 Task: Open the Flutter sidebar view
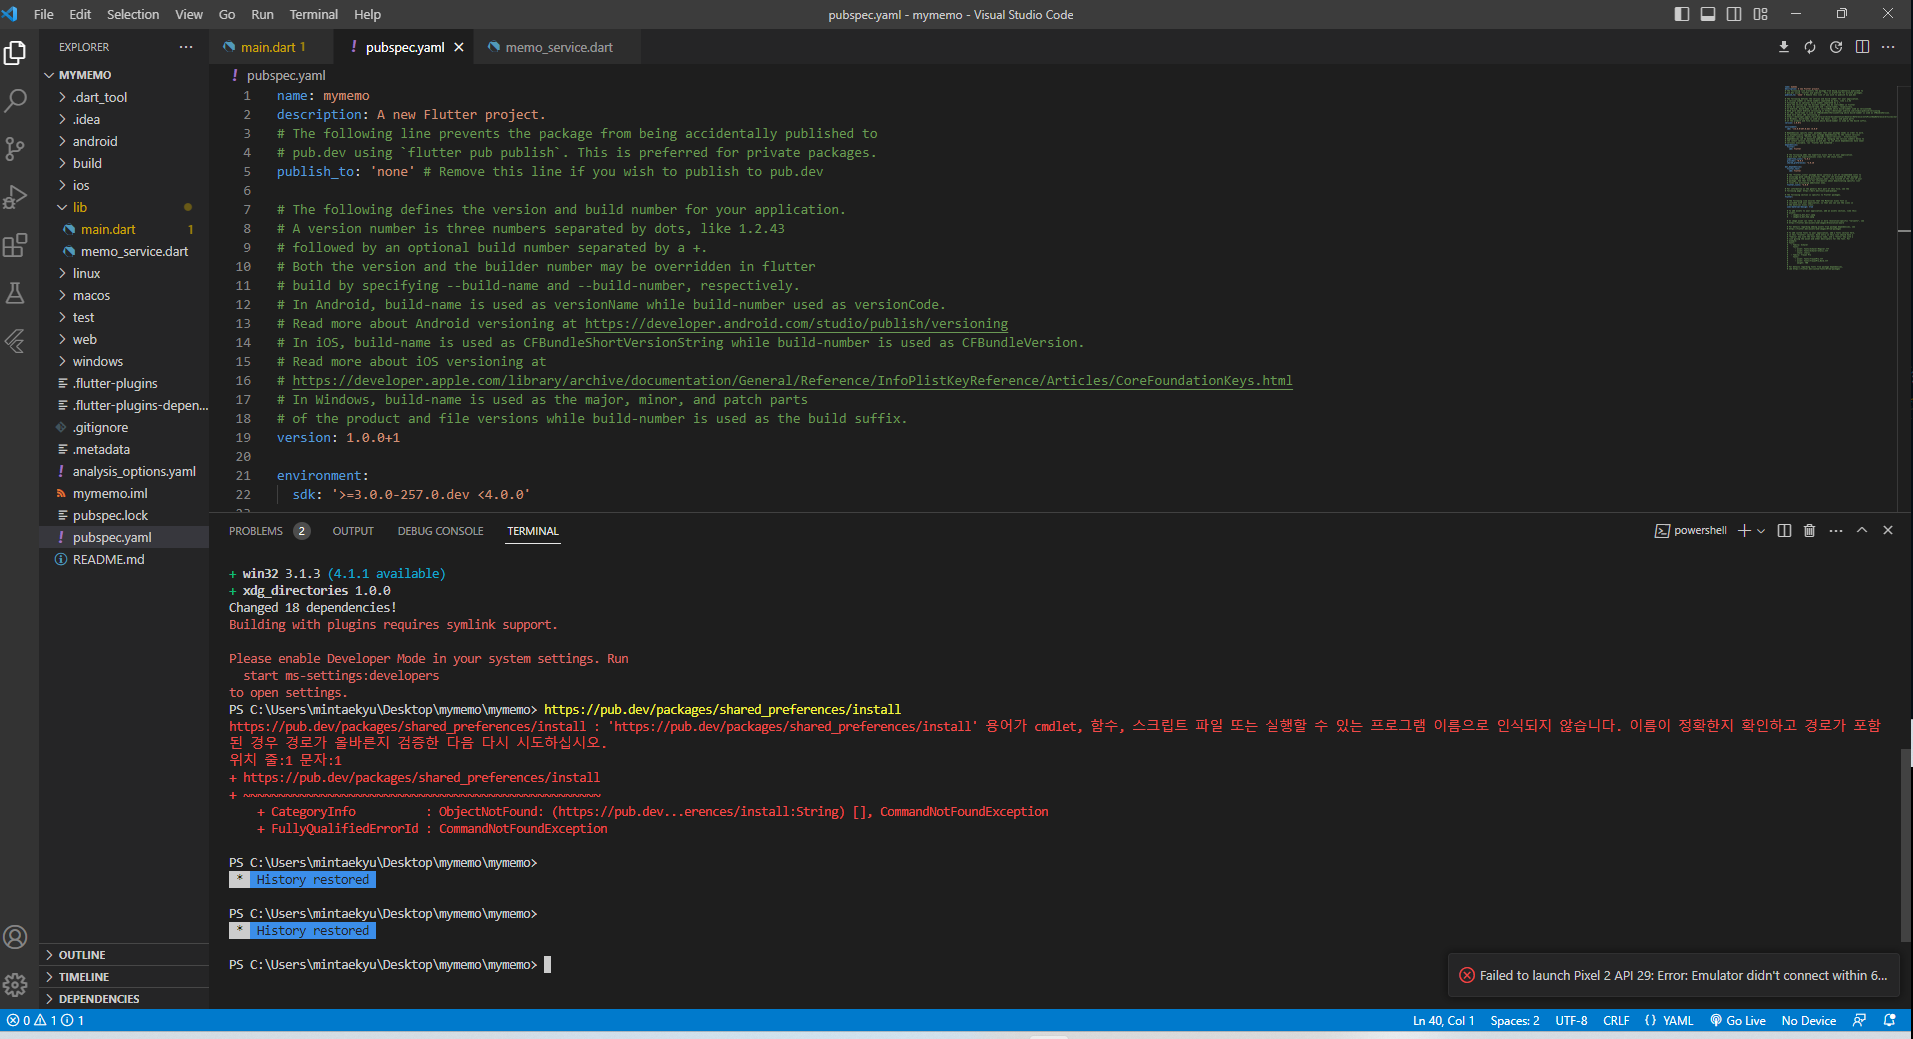[x=15, y=341]
